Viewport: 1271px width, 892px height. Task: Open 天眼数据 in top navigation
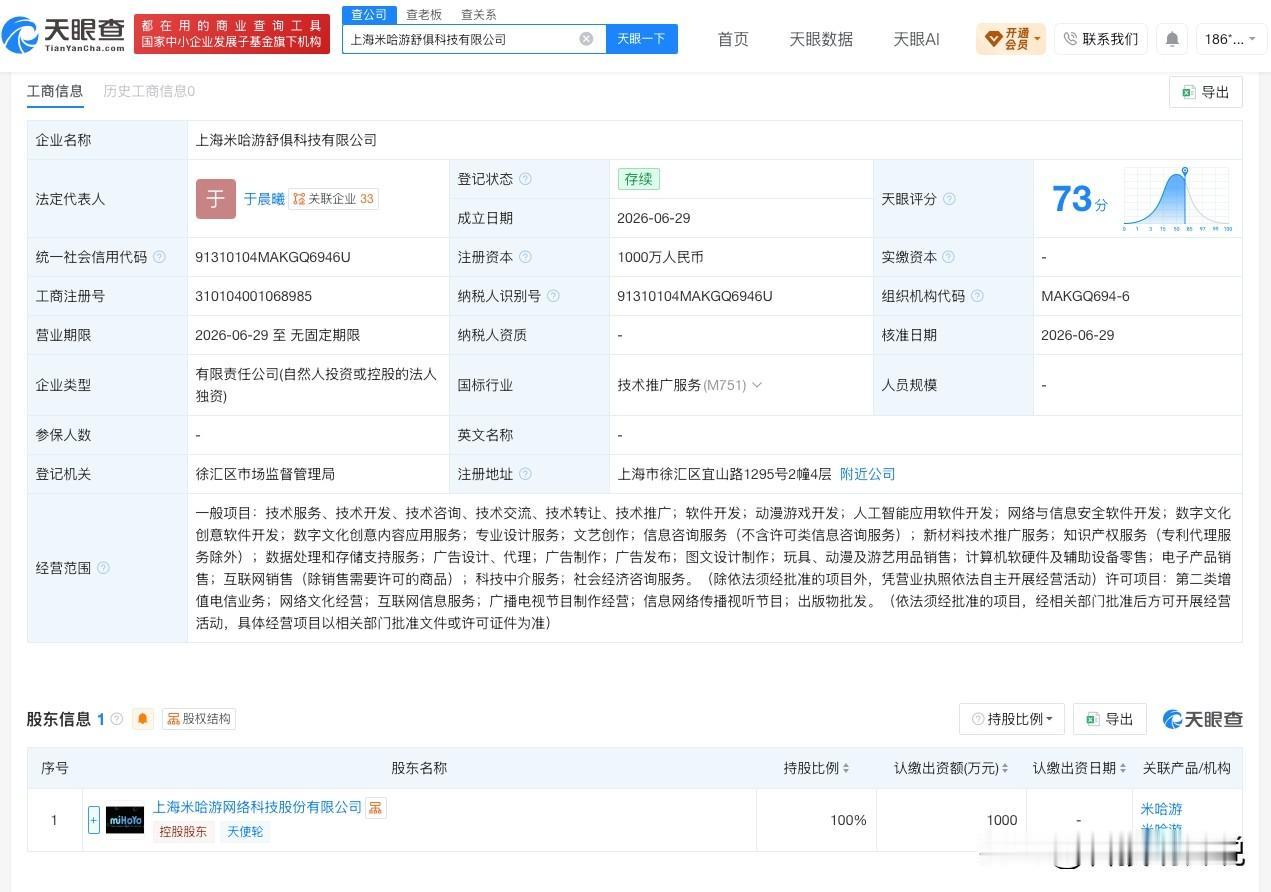click(821, 39)
